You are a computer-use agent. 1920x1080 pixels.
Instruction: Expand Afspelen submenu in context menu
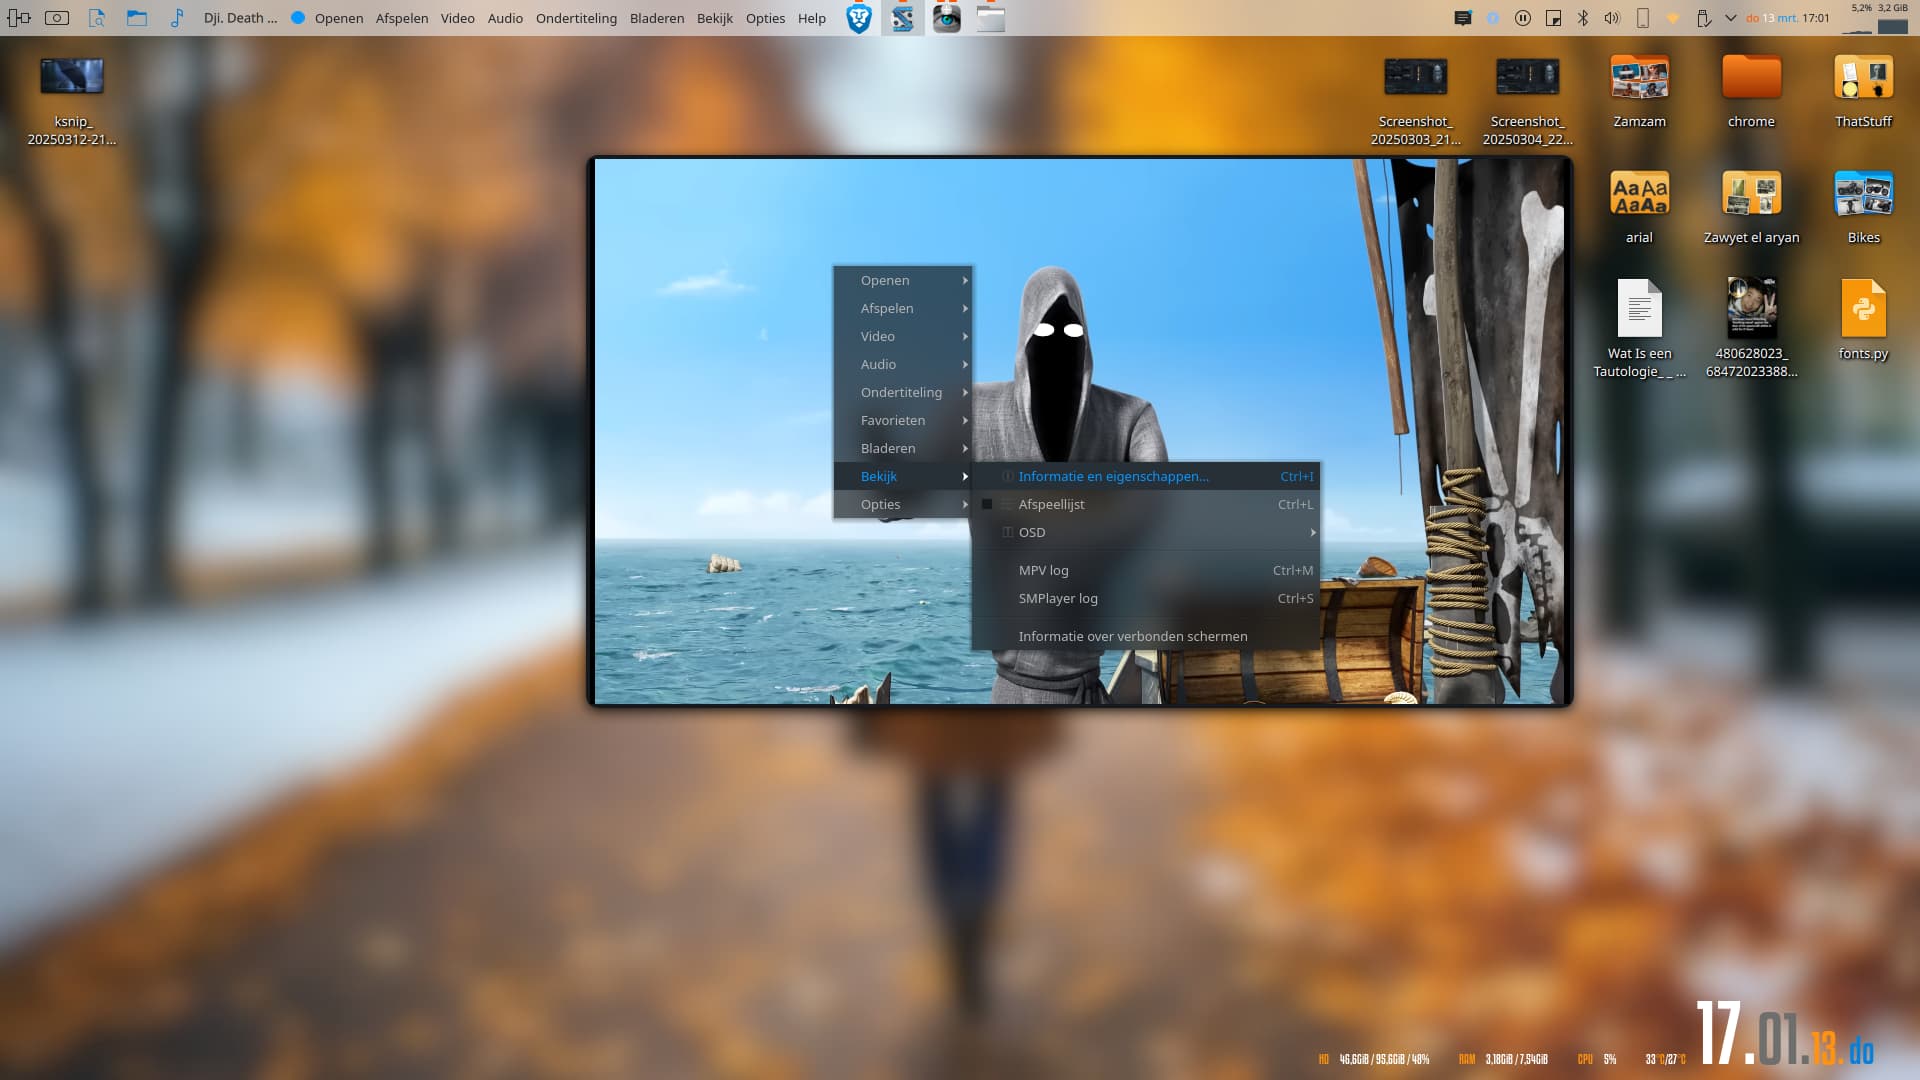903,308
